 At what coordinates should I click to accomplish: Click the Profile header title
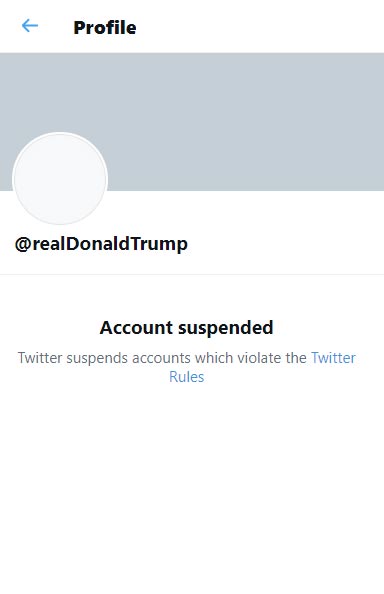tap(105, 28)
